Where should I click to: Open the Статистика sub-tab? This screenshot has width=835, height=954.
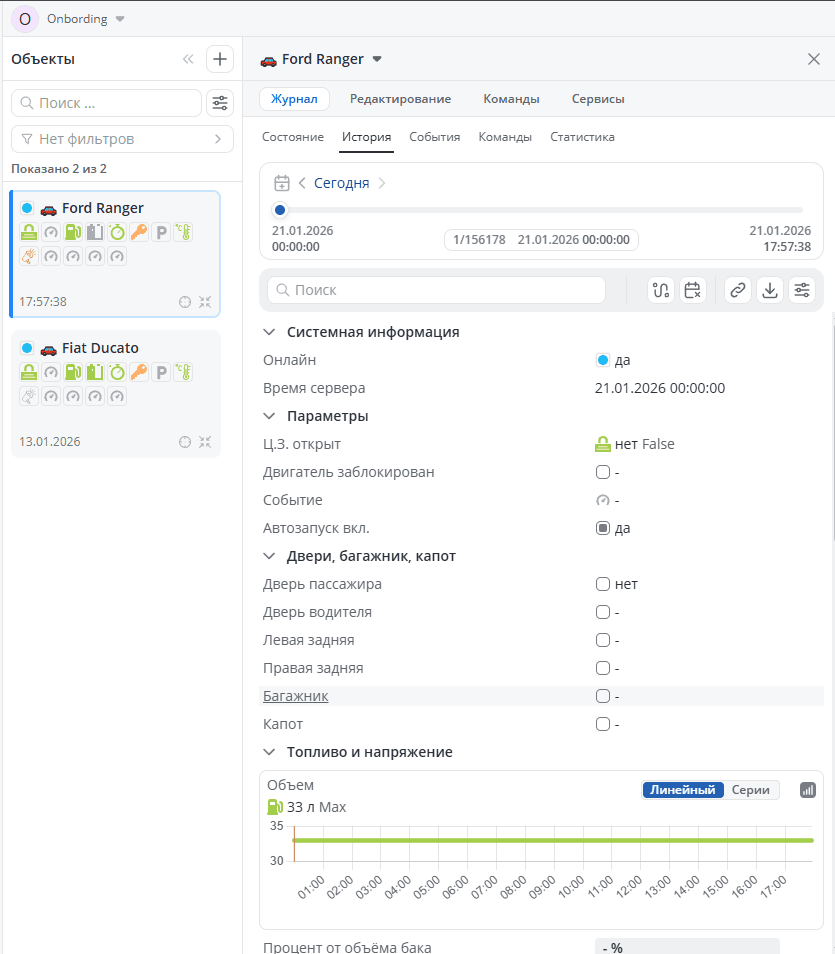(582, 137)
